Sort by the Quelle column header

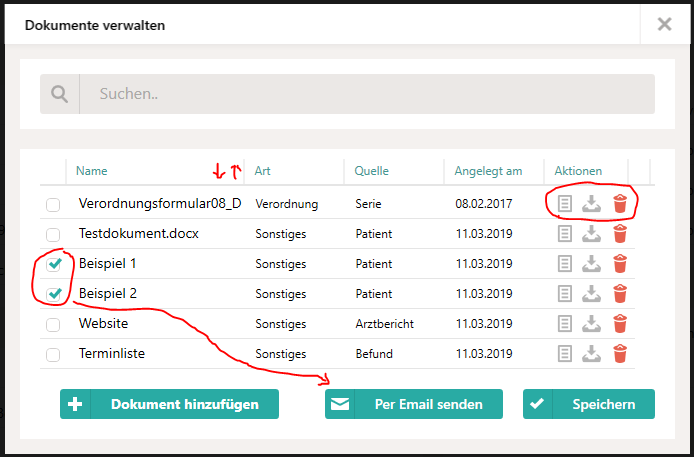pyautogui.click(x=371, y=171)
